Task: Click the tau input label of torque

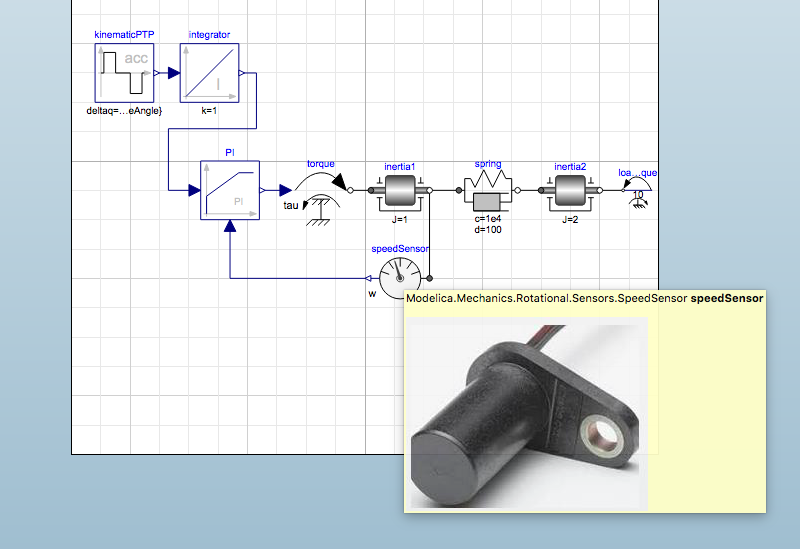Action: click(x=291, y=205)
